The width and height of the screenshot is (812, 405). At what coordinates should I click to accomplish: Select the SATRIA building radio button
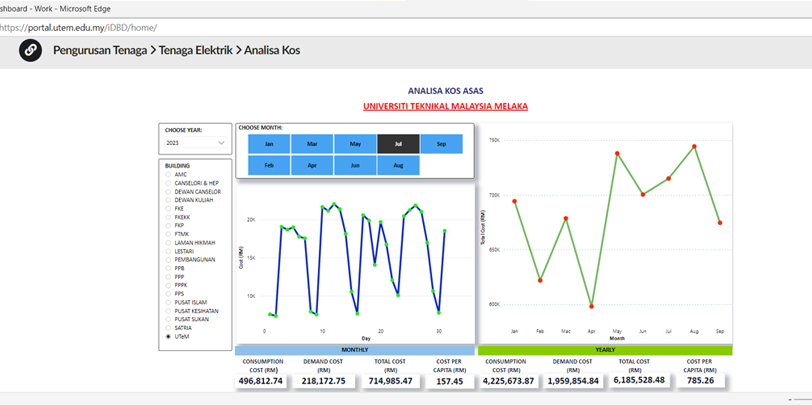point(168,328)
